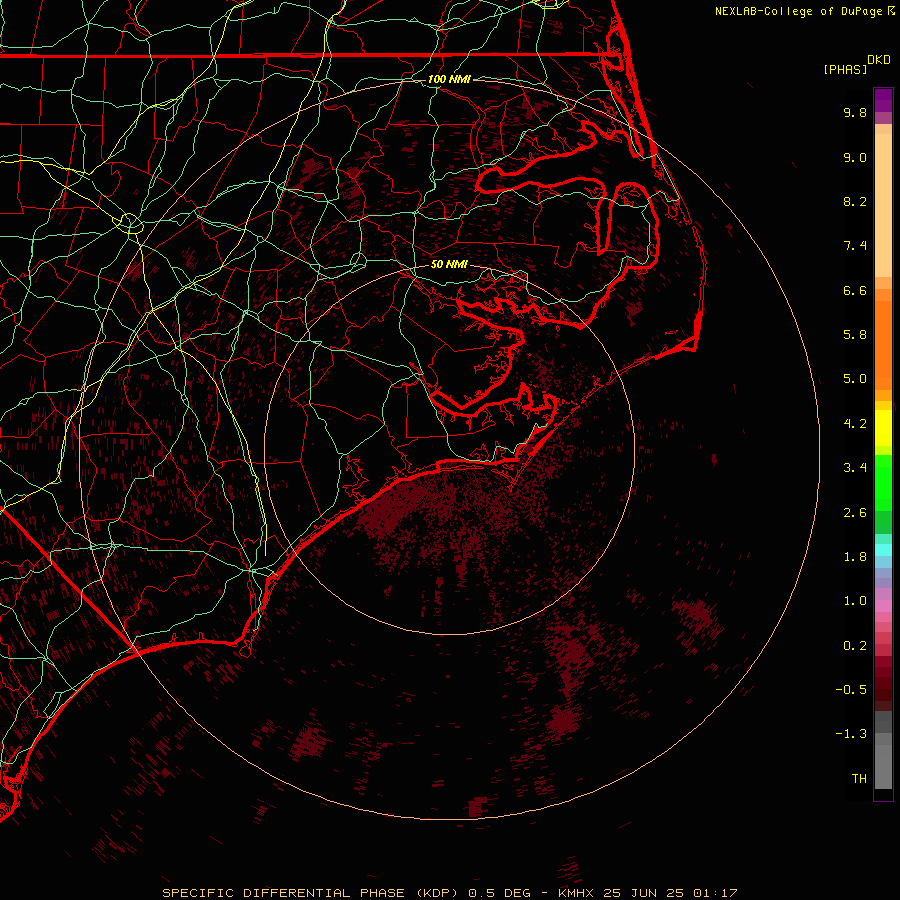This screenshot has height=900, width=900.
Task: Click the green band on the color bar
Action: coord(883,482)
